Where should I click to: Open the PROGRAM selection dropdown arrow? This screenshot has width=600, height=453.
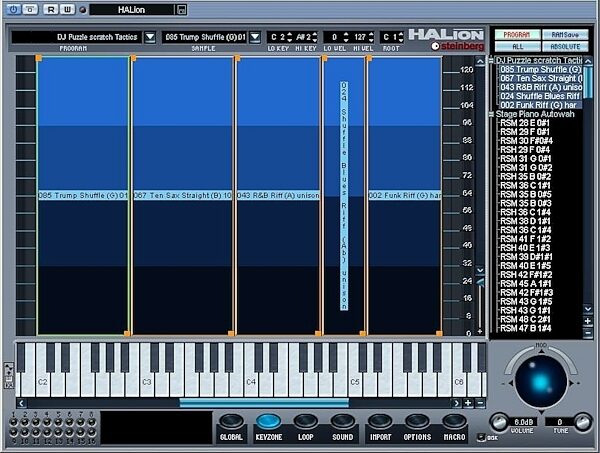point(150,37)
